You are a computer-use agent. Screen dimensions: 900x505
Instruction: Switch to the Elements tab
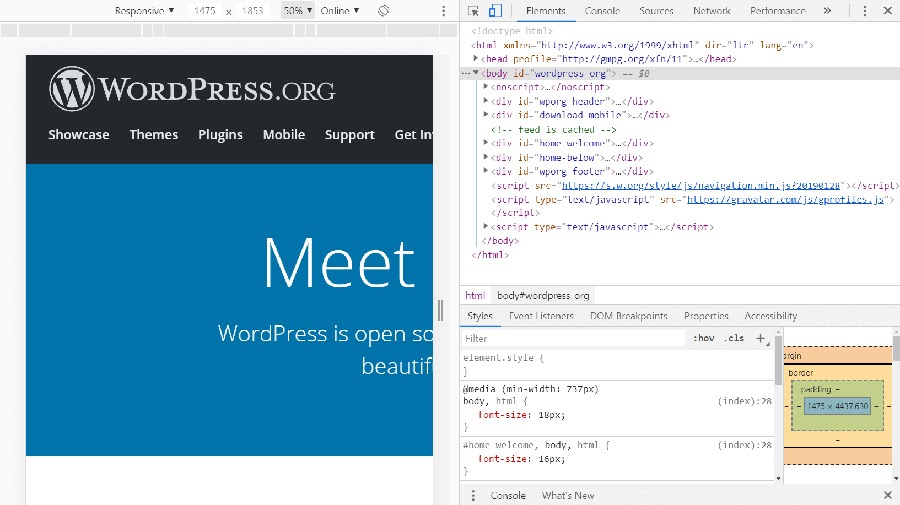pos(545,10)
